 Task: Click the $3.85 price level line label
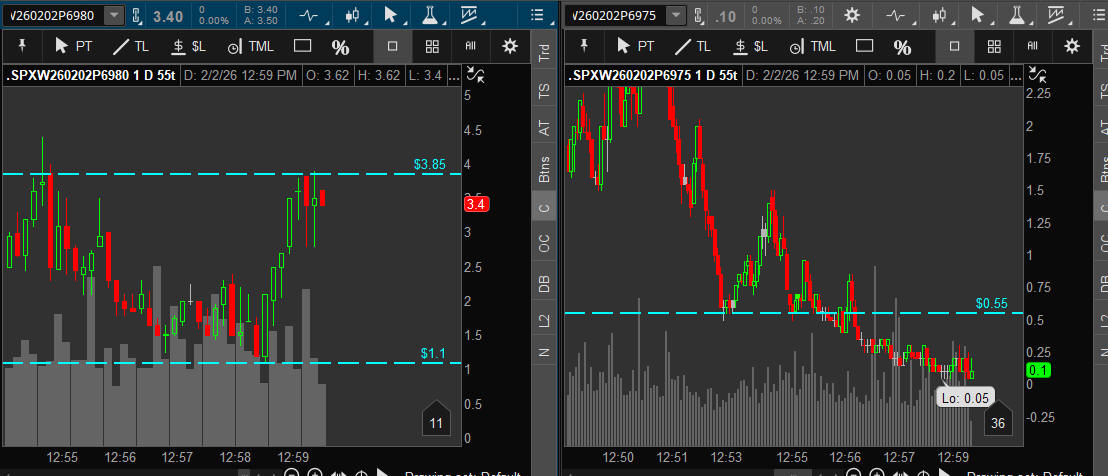pyautogui.click(x=428, y=163)
